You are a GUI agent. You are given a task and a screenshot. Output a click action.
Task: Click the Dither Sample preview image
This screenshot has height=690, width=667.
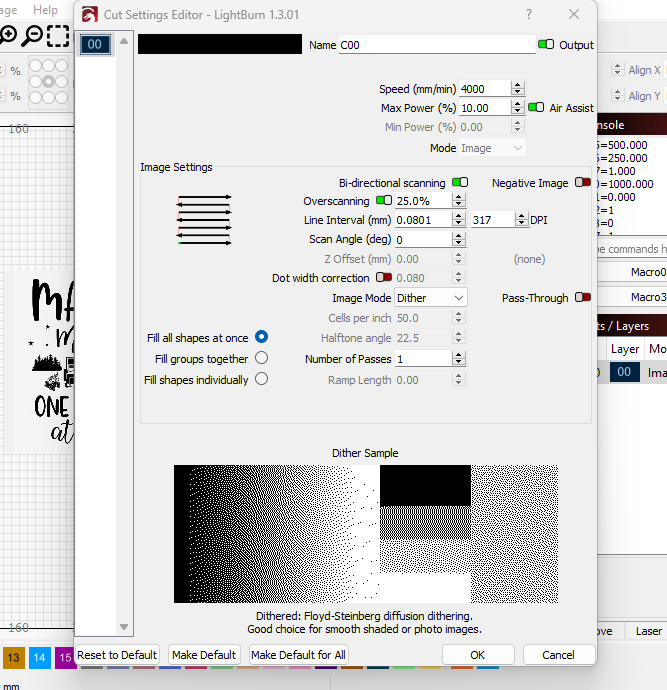(x=366, y=534)
